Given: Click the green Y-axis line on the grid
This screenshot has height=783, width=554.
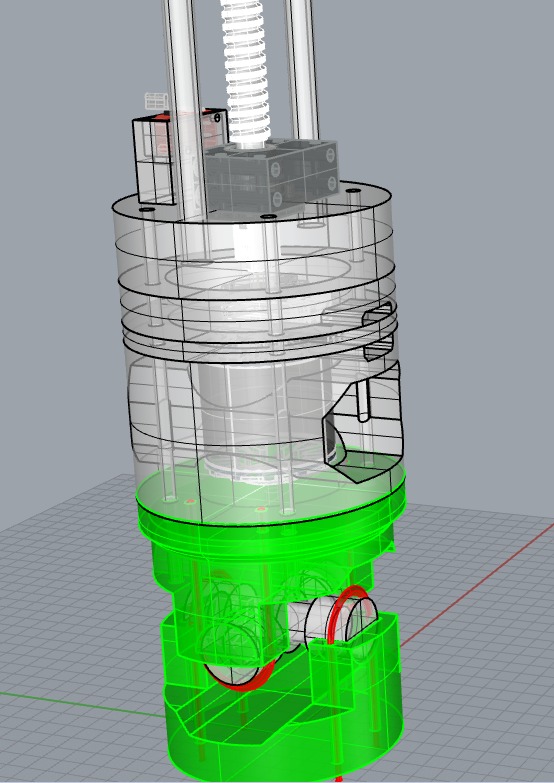Looking at the screenshot, I should (82, 704).
